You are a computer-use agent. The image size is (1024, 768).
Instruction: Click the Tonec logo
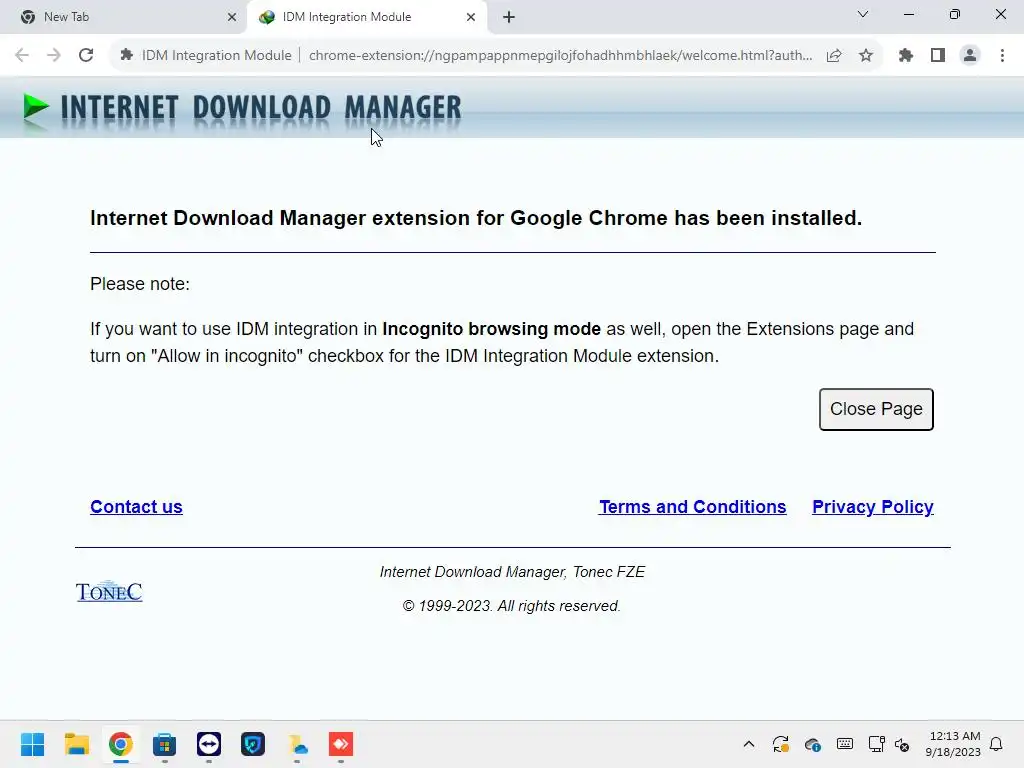[109, 591]
